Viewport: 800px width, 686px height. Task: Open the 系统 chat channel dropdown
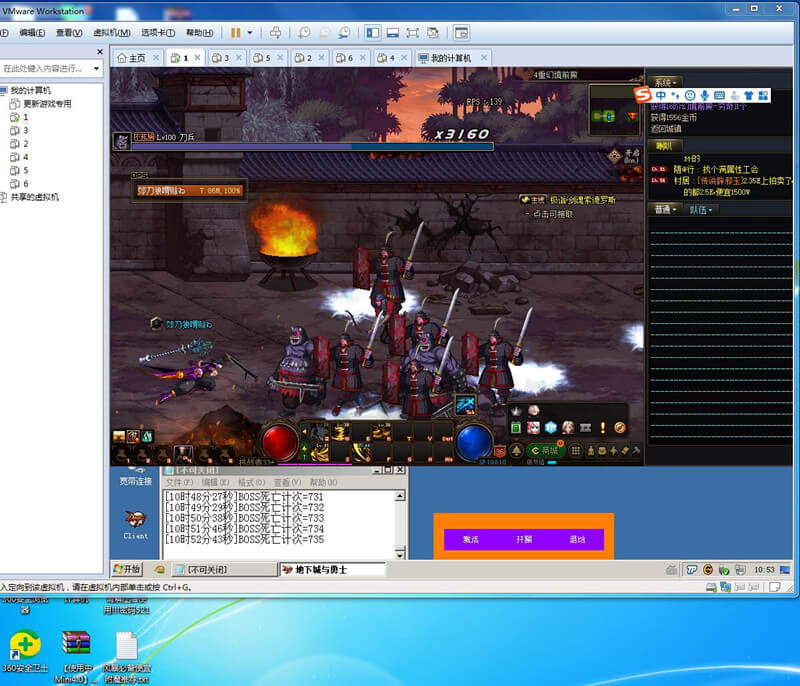pyautogui.click(x=666, y=82)
